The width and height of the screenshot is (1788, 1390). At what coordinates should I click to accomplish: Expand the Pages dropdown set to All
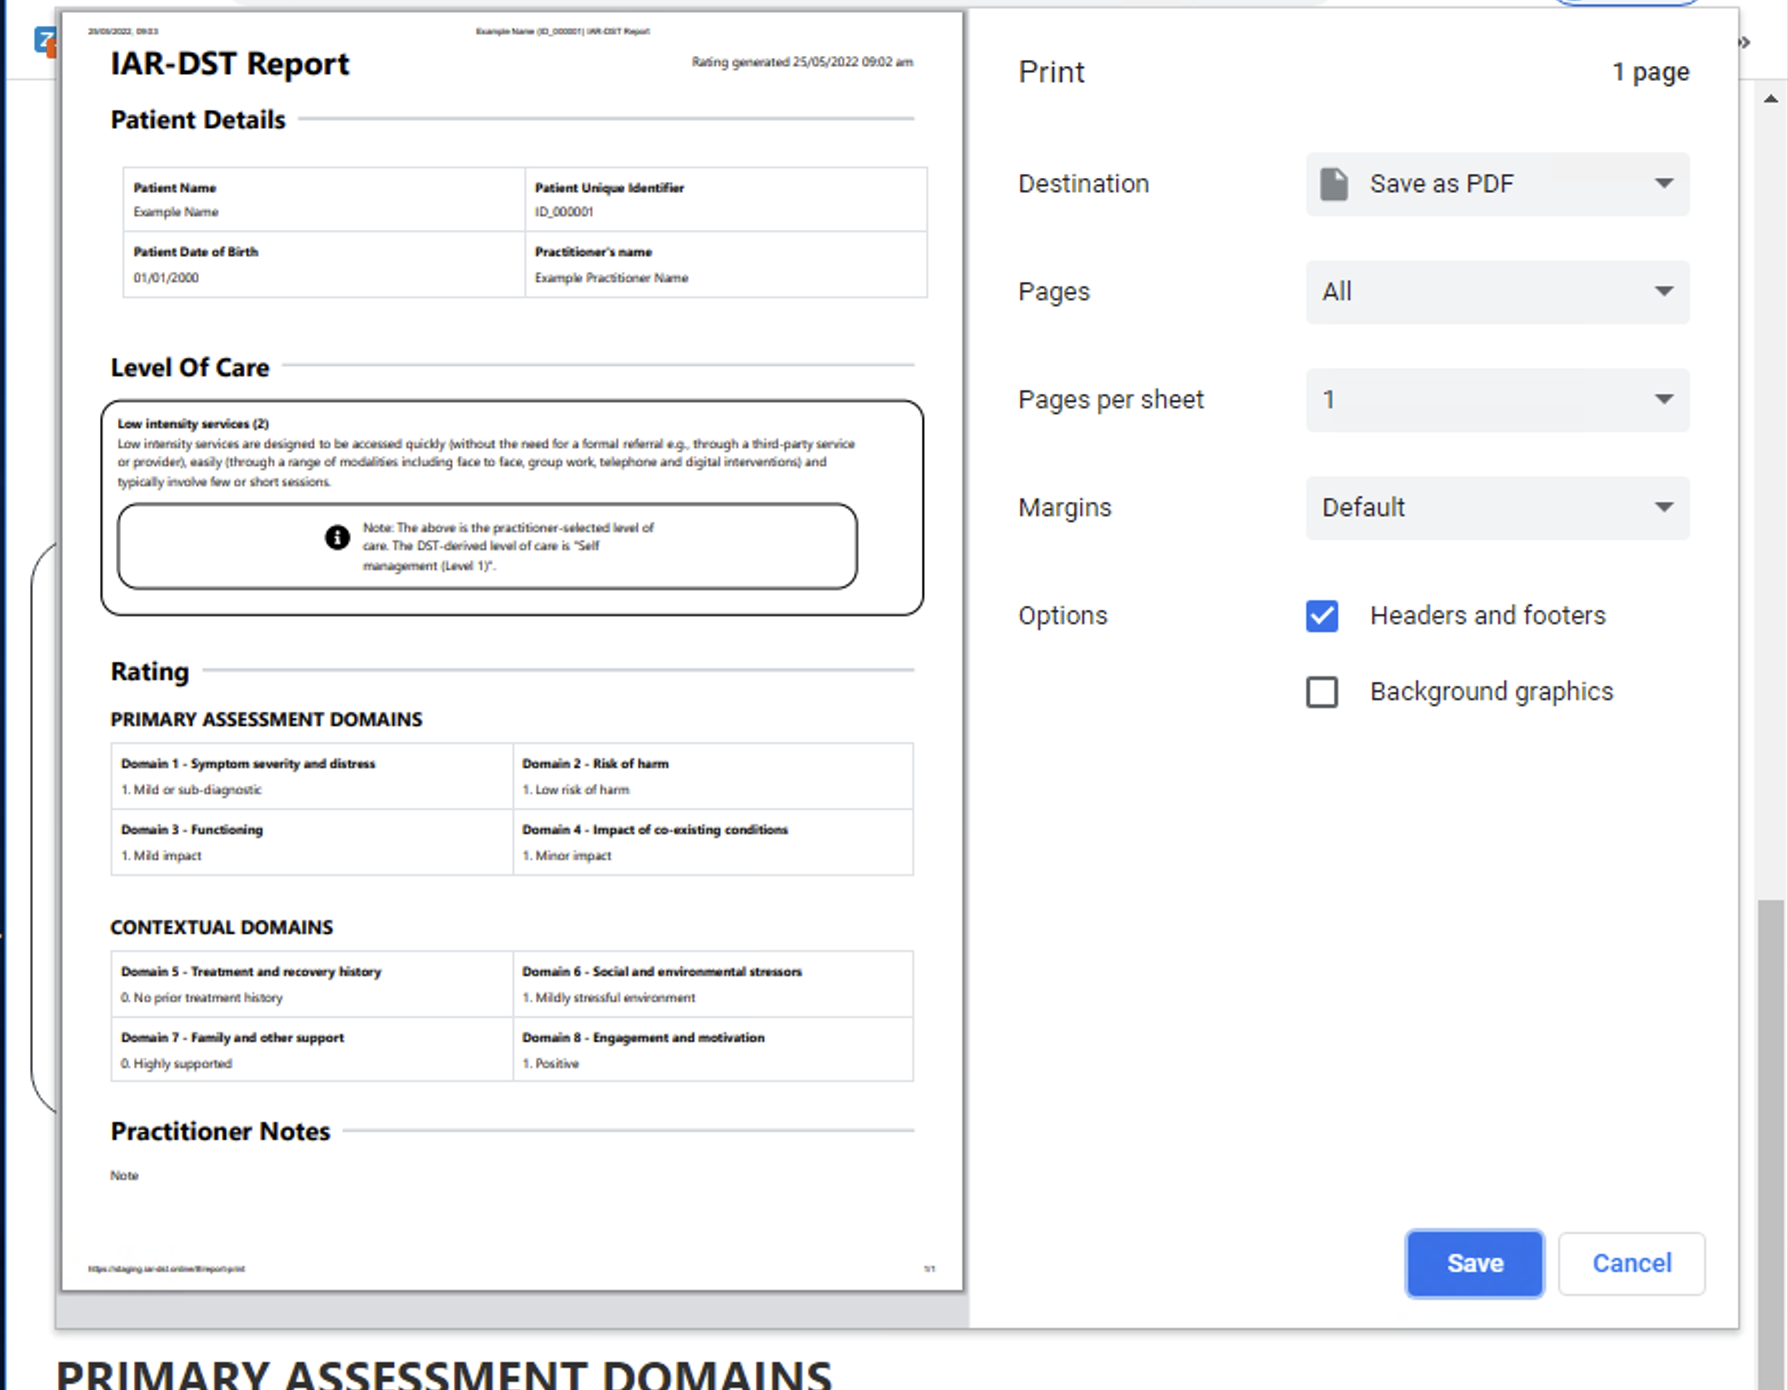(1497, 292)
